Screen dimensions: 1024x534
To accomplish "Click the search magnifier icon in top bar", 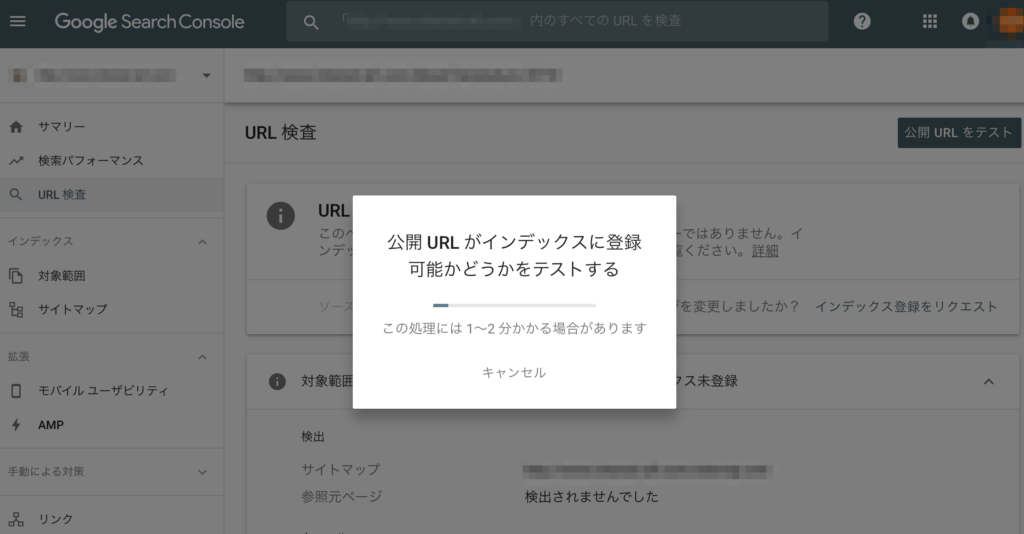I will point(311,22).
